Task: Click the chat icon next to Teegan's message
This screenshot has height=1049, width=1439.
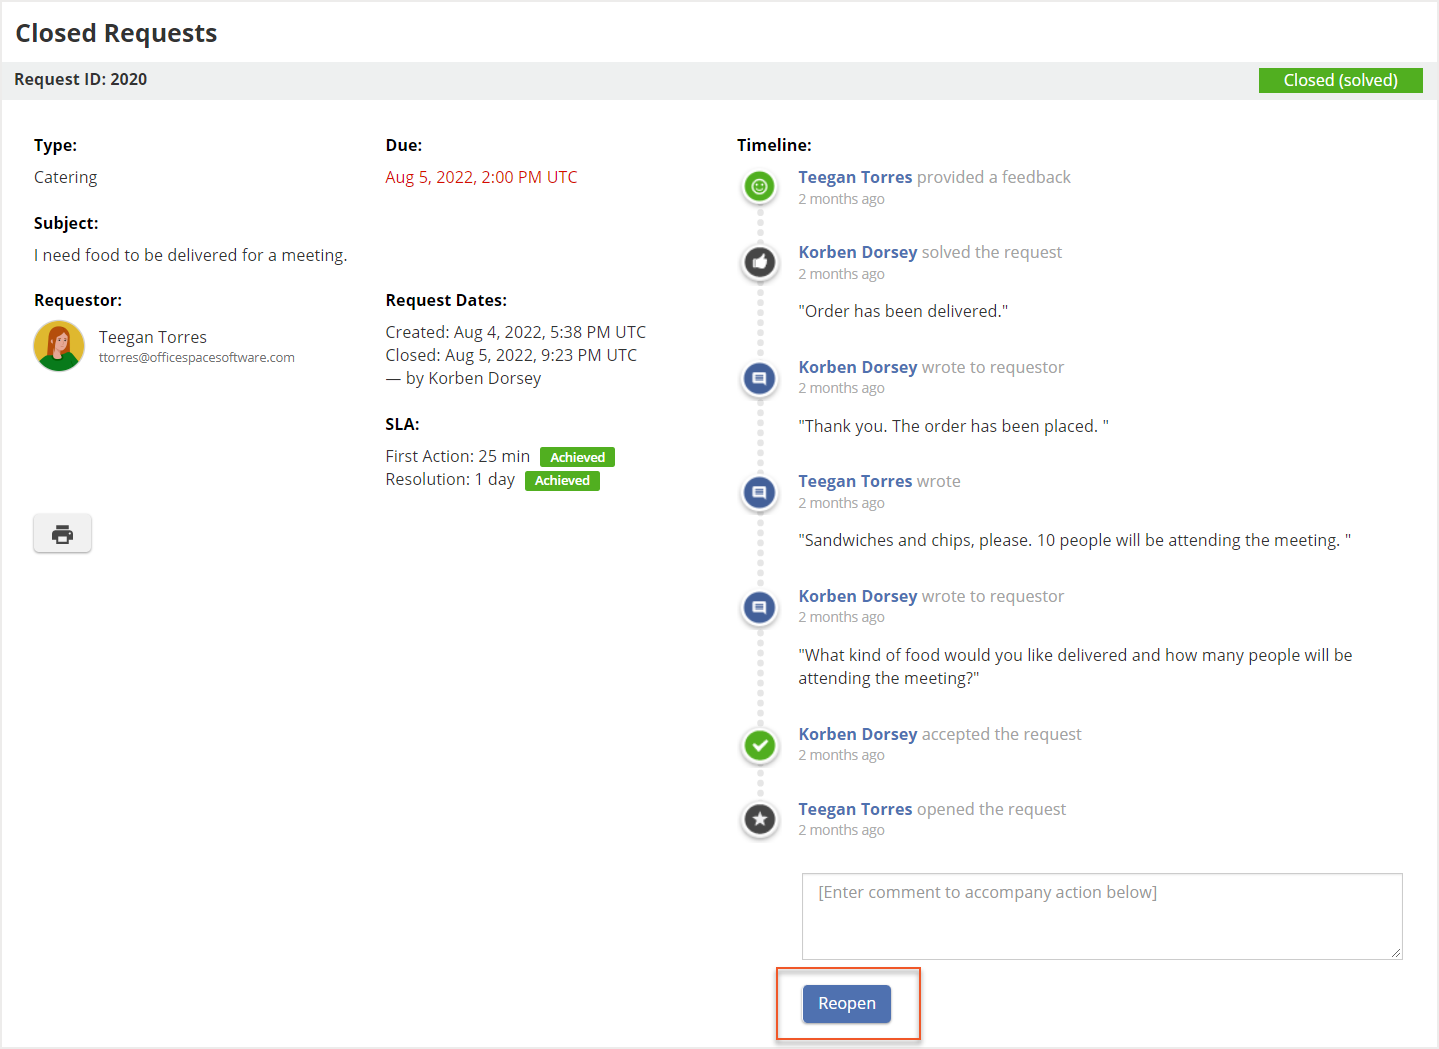Action: coord(759,492)
